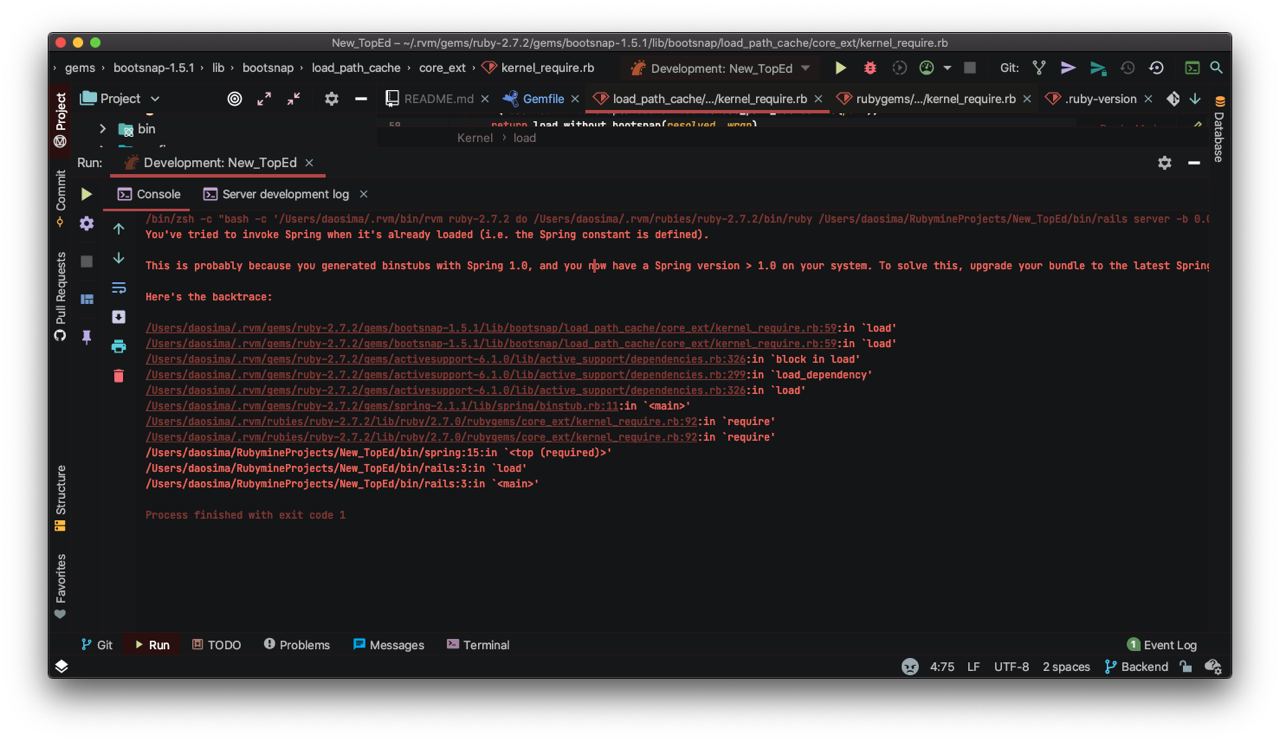
Task: Stop the process using the toolbar stop square
Action: [969, 68]
